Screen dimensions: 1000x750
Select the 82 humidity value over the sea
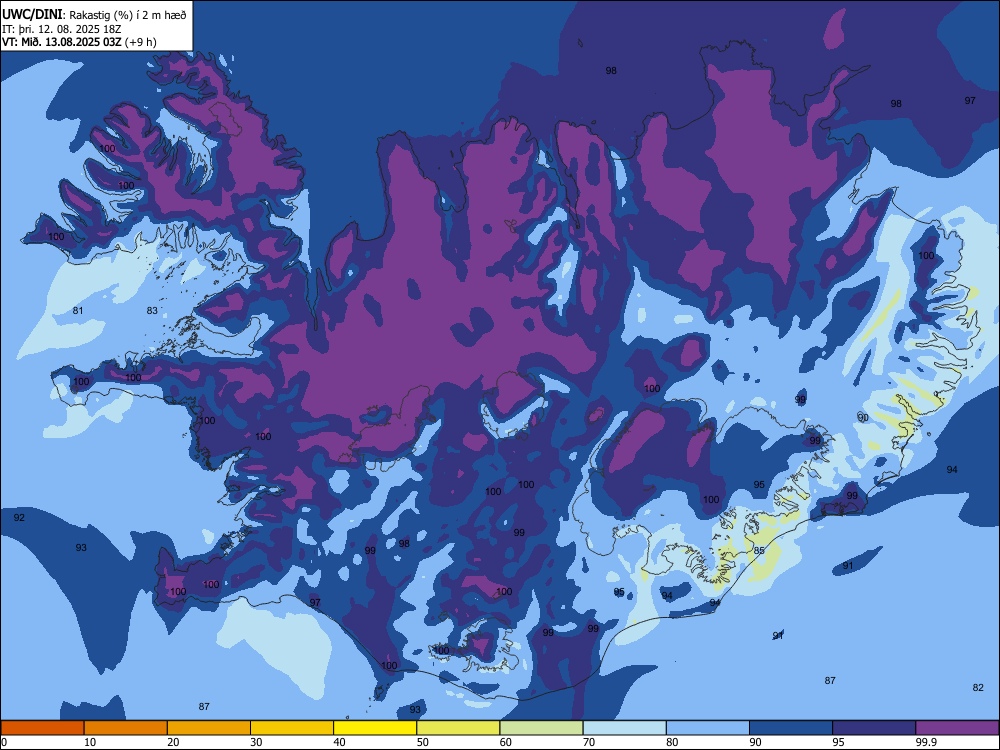pyautogui.click(x=978, y=687)
